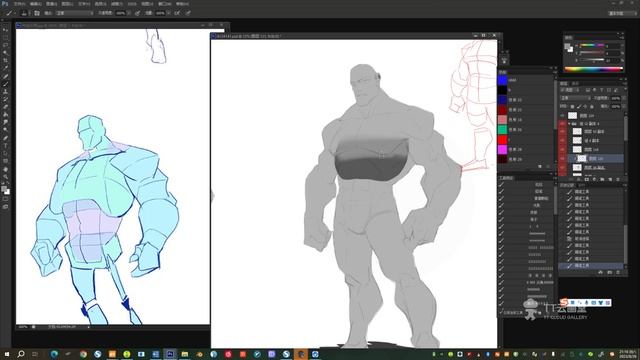Toggle lock transparent pixels icon

click(x=572, y=107)
